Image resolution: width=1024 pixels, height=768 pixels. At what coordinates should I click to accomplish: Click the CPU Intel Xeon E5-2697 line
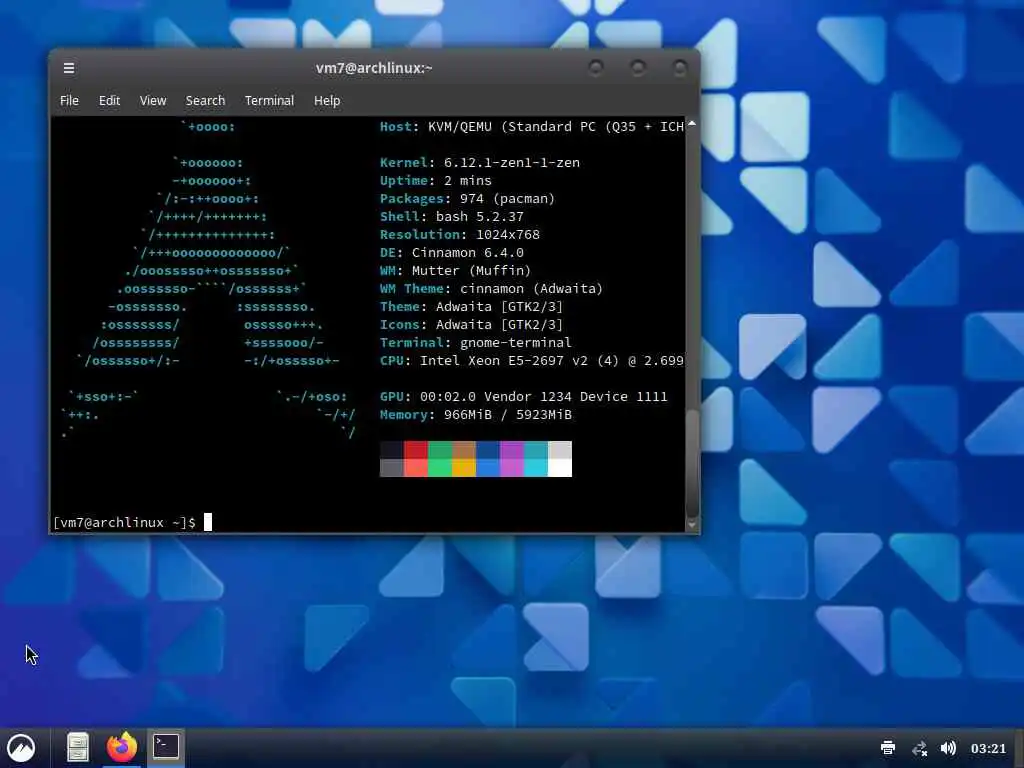pyautogui.click(x=532, y=360)
